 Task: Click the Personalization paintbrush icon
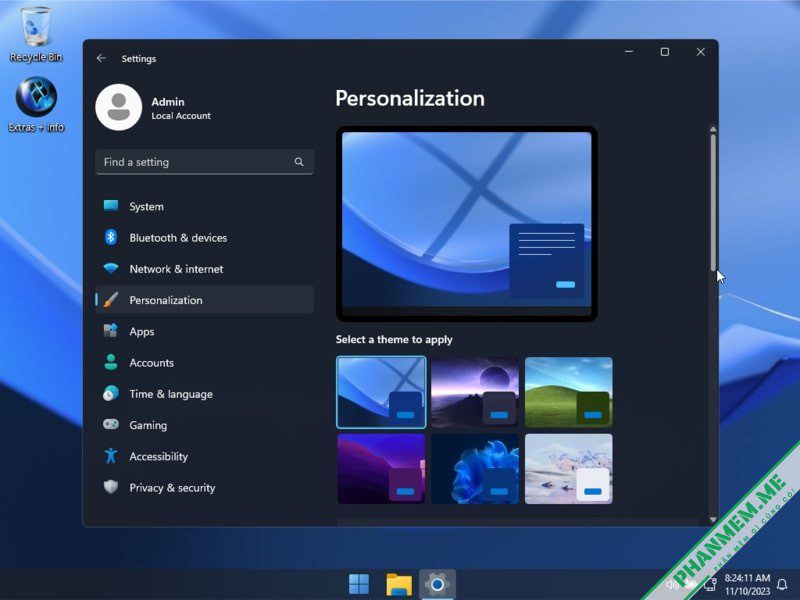[111, 299]
